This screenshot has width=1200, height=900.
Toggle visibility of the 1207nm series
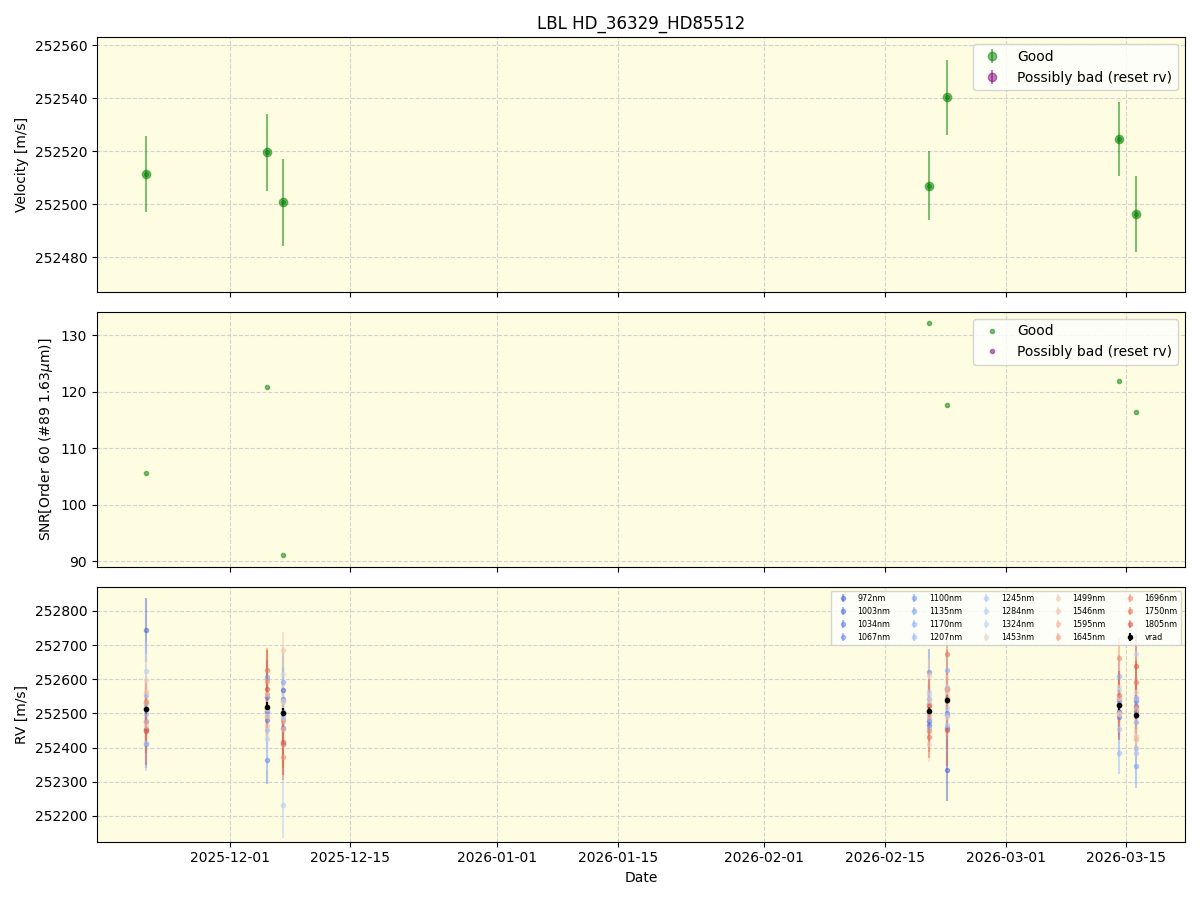[x=914, y=637]
